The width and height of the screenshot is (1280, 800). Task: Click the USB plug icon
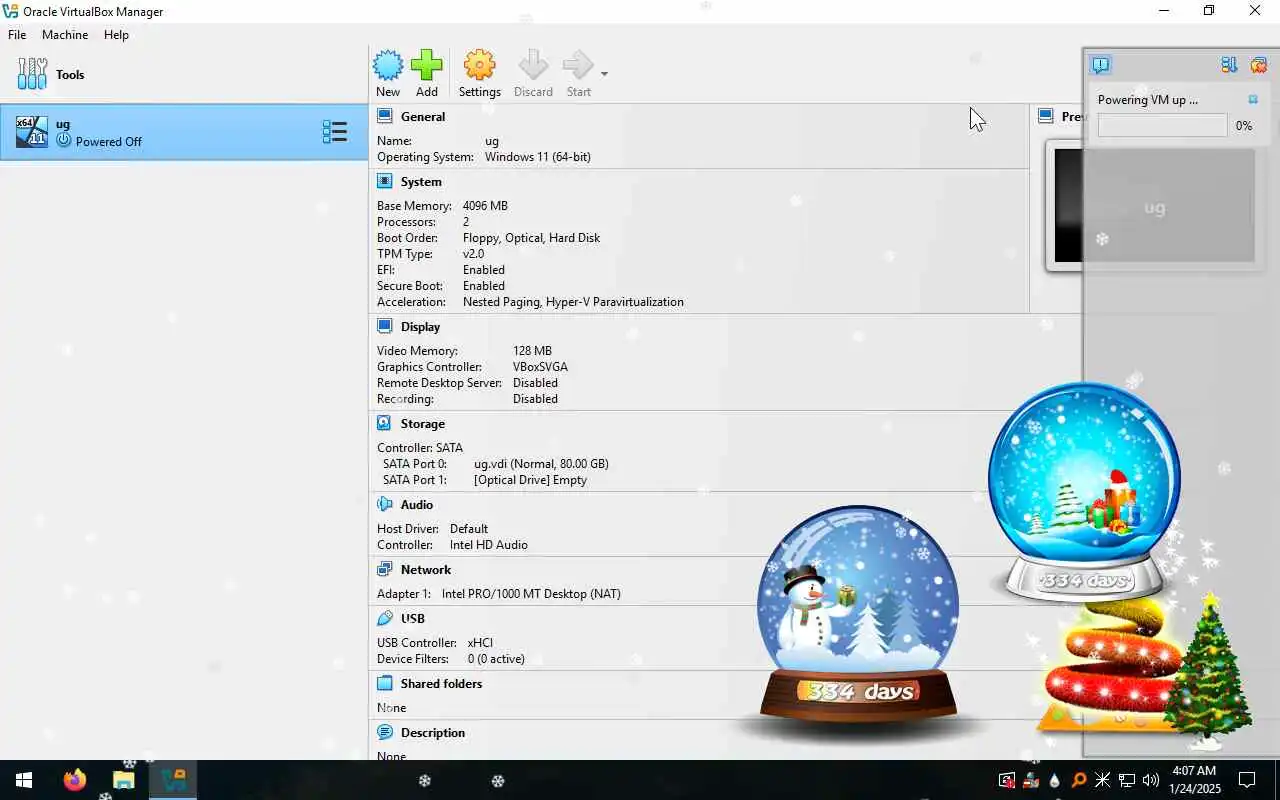pos(385,618)
